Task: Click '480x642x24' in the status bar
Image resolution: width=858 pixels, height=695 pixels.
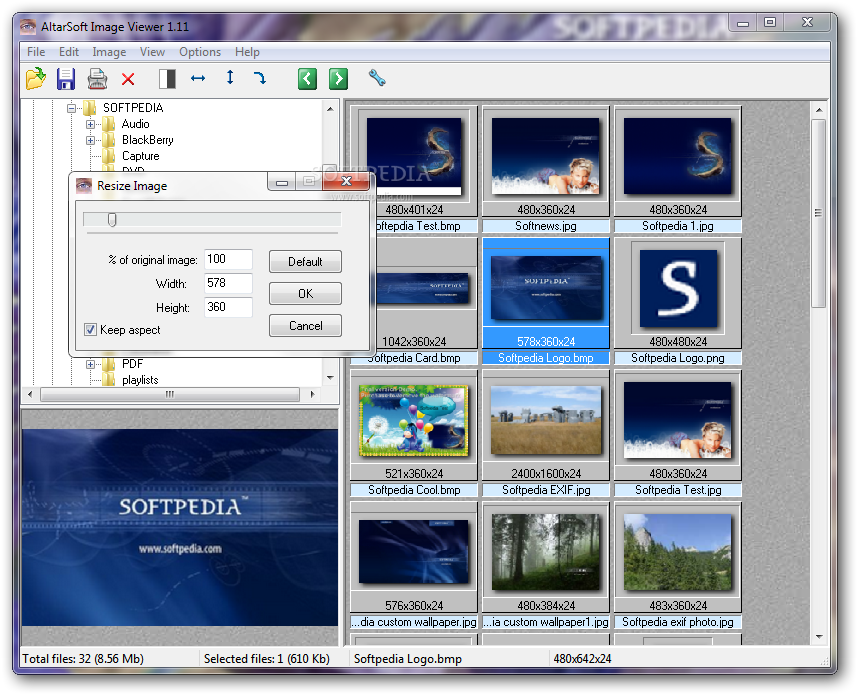Action: click(x=582, y=659)
